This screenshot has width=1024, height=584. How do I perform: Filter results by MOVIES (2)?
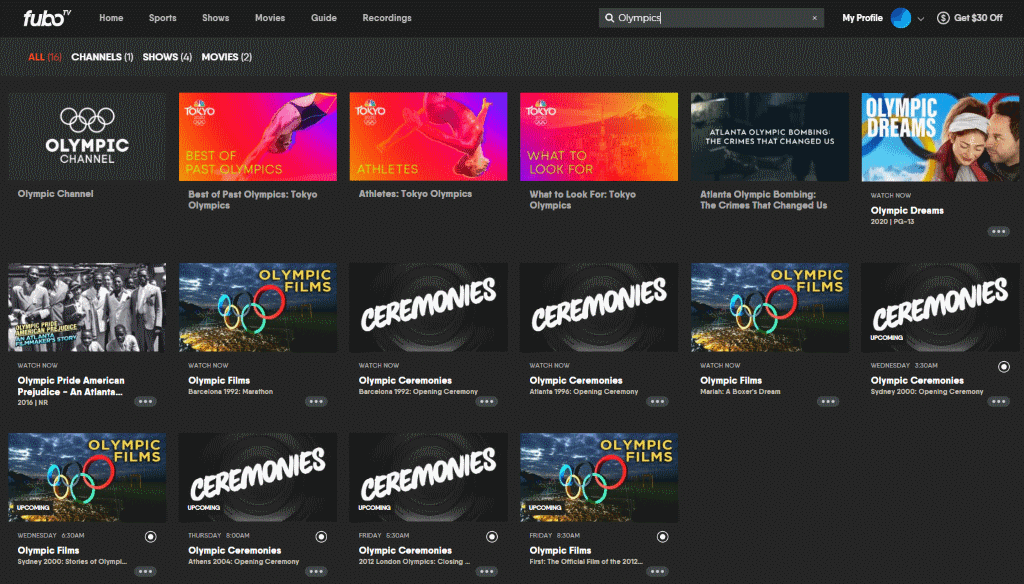point(227,57)
